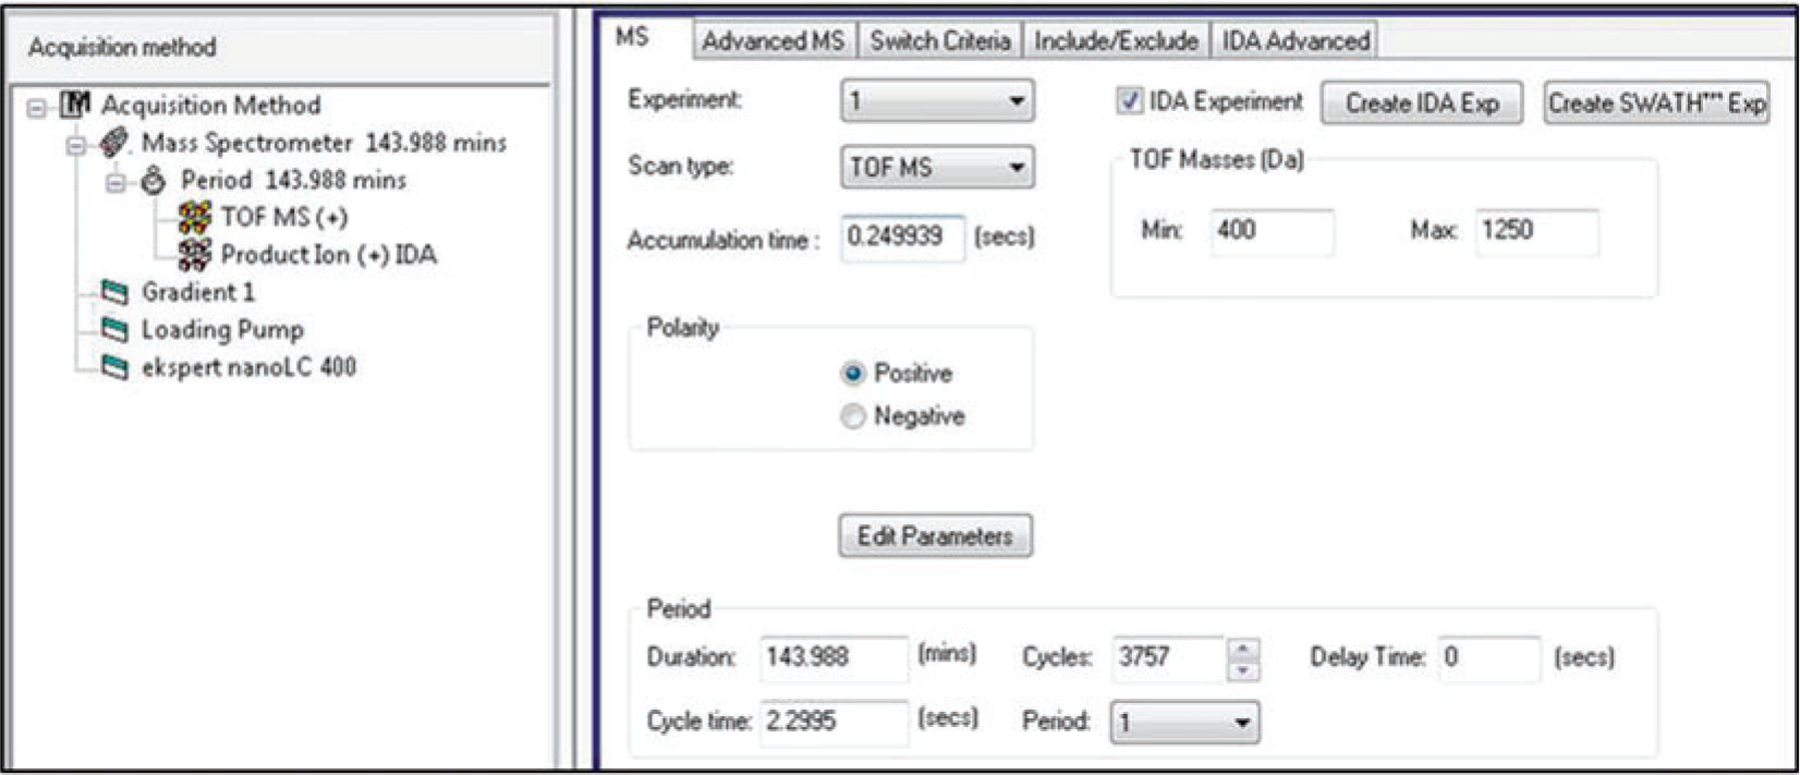Screen dimensions: 1800x775
Task: Select Product Ion (+) IDA tree row
Action: 329,255
